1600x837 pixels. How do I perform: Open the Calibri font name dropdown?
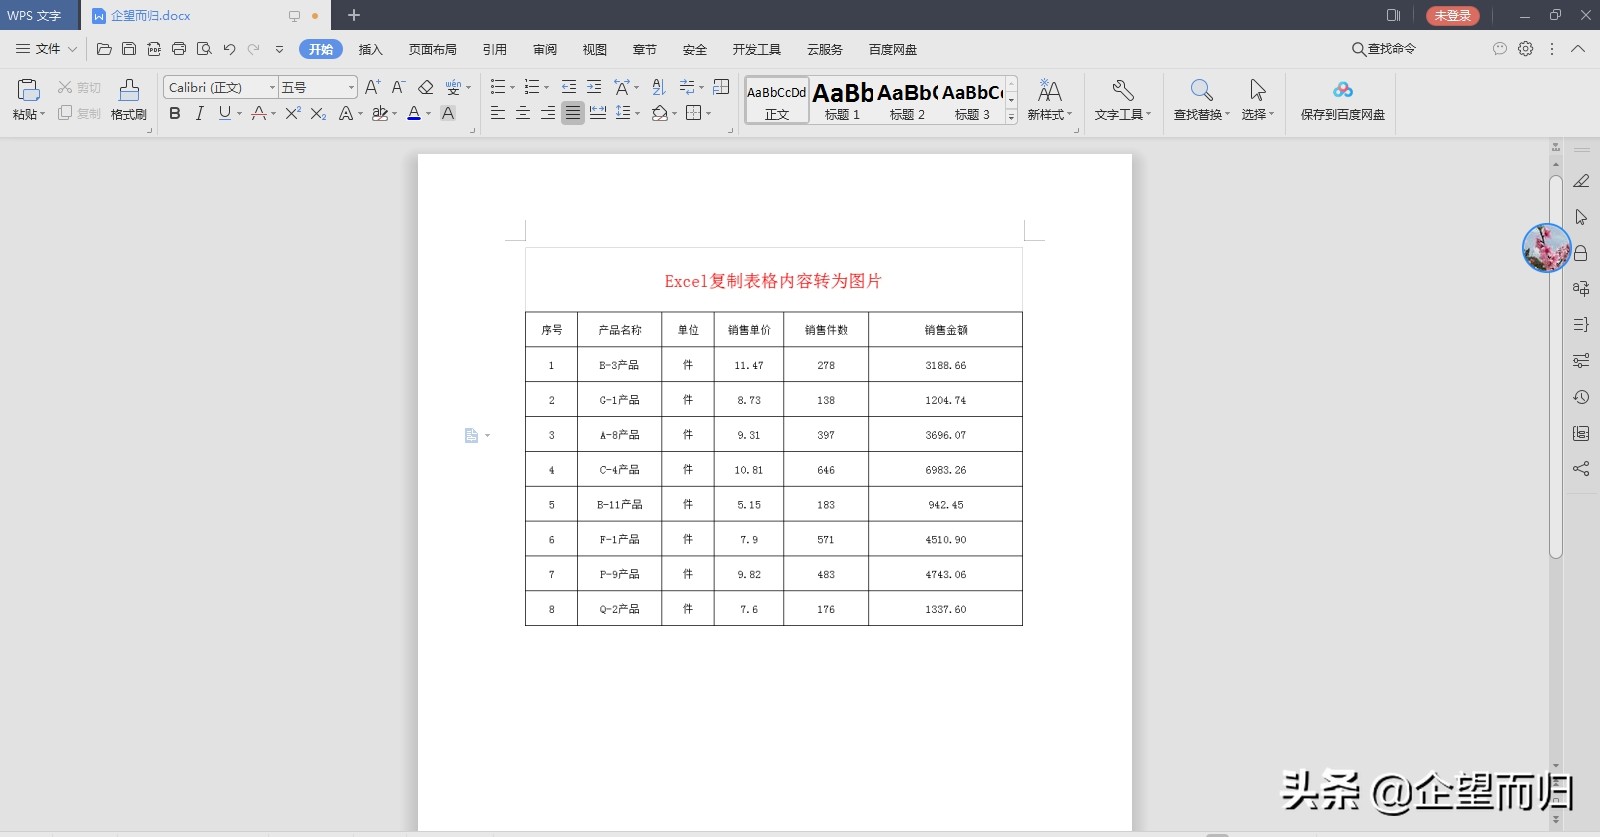pos(272,87)
